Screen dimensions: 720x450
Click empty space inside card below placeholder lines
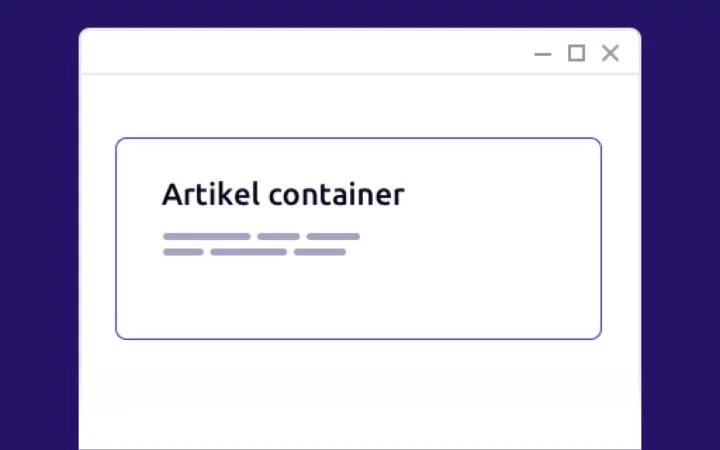click(x=358, y=300)
